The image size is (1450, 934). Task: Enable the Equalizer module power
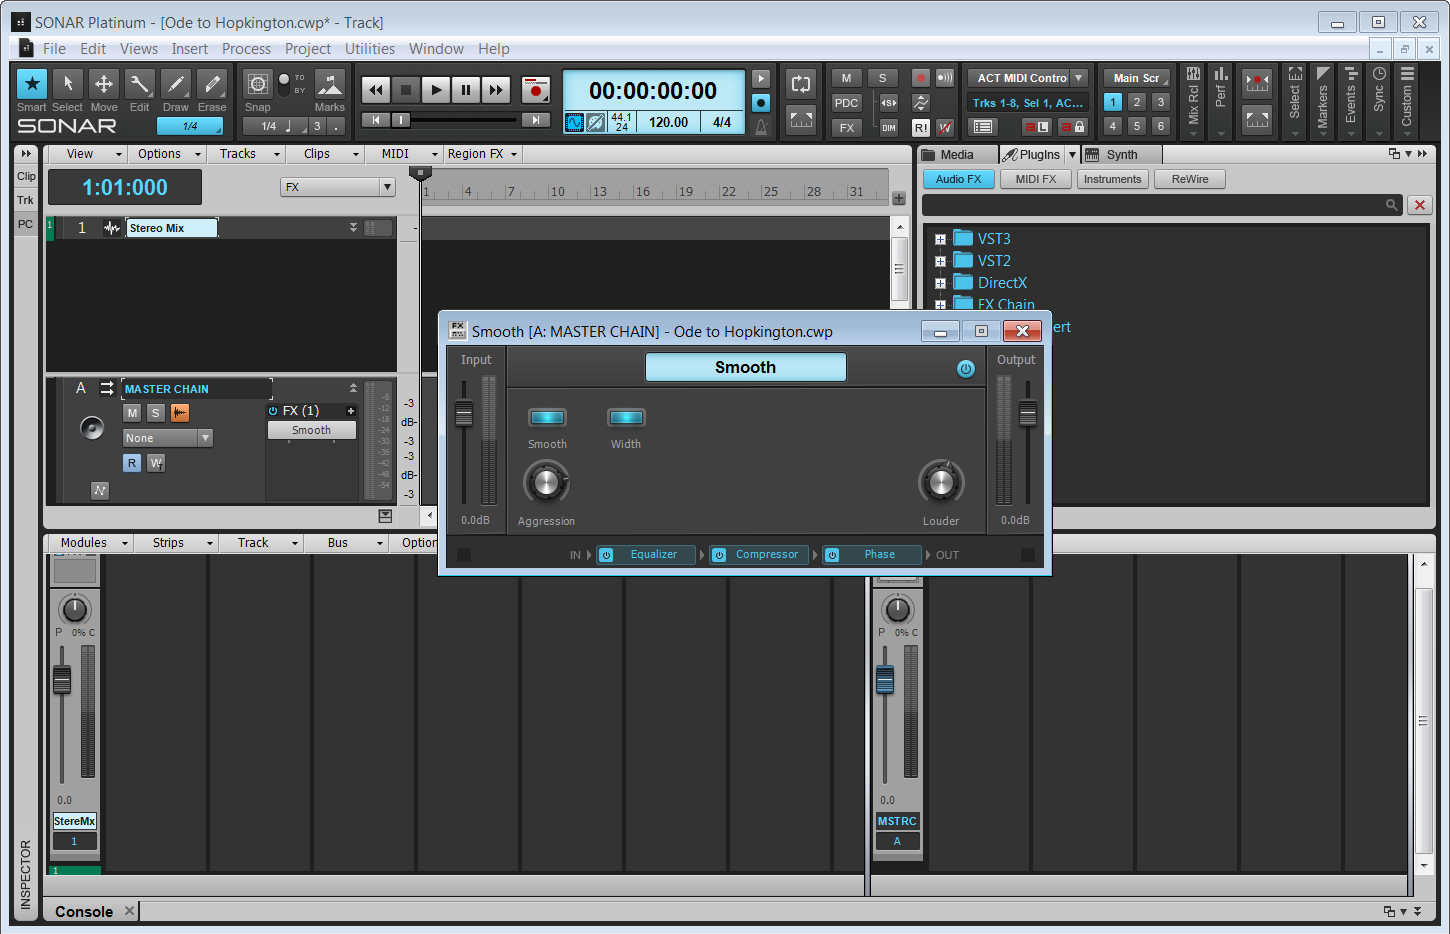606,555
